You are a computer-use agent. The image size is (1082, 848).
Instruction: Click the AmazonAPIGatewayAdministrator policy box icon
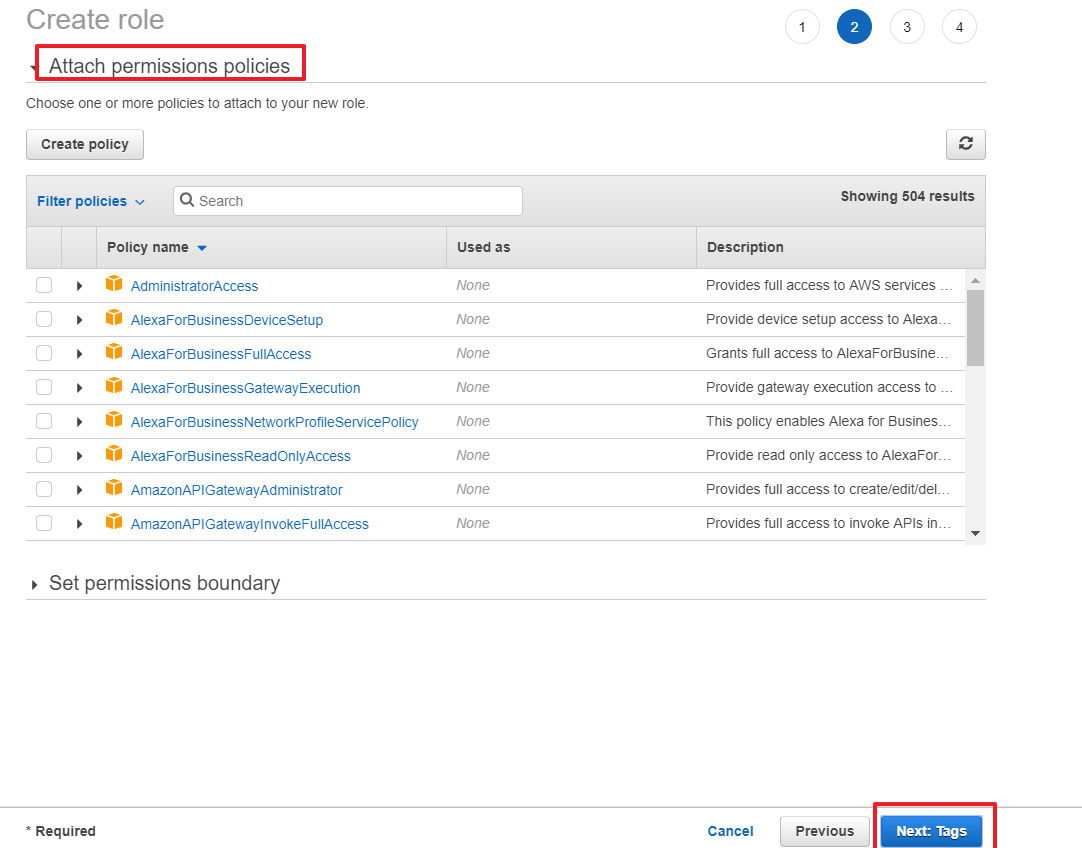click(x=114, y=489)
